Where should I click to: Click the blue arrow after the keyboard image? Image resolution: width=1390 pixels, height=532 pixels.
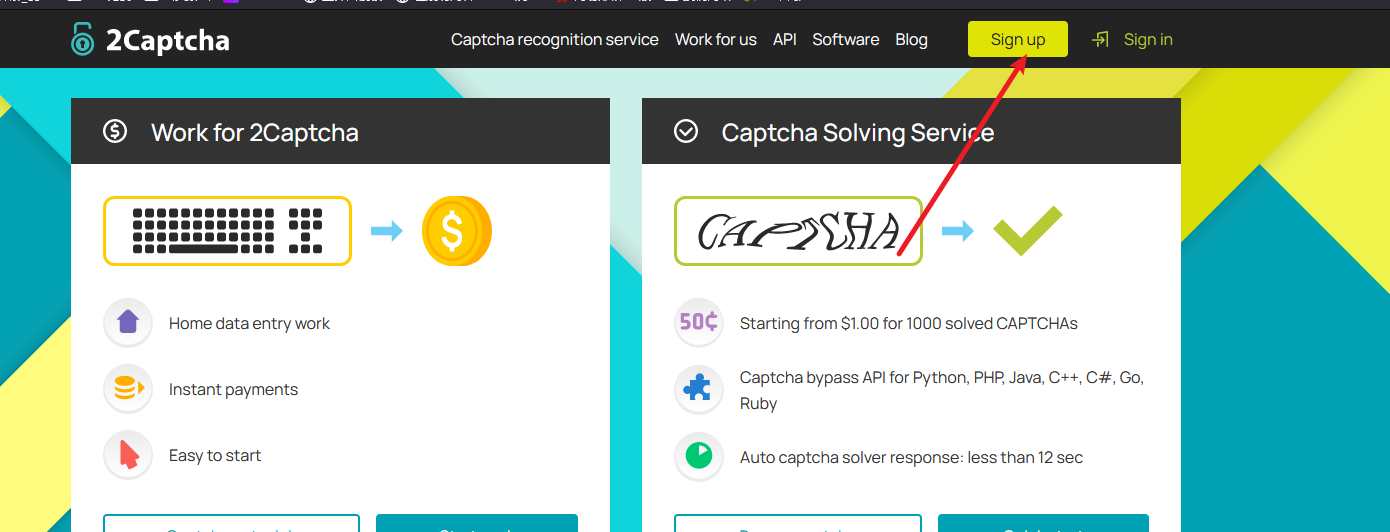[x=387, y=231]
